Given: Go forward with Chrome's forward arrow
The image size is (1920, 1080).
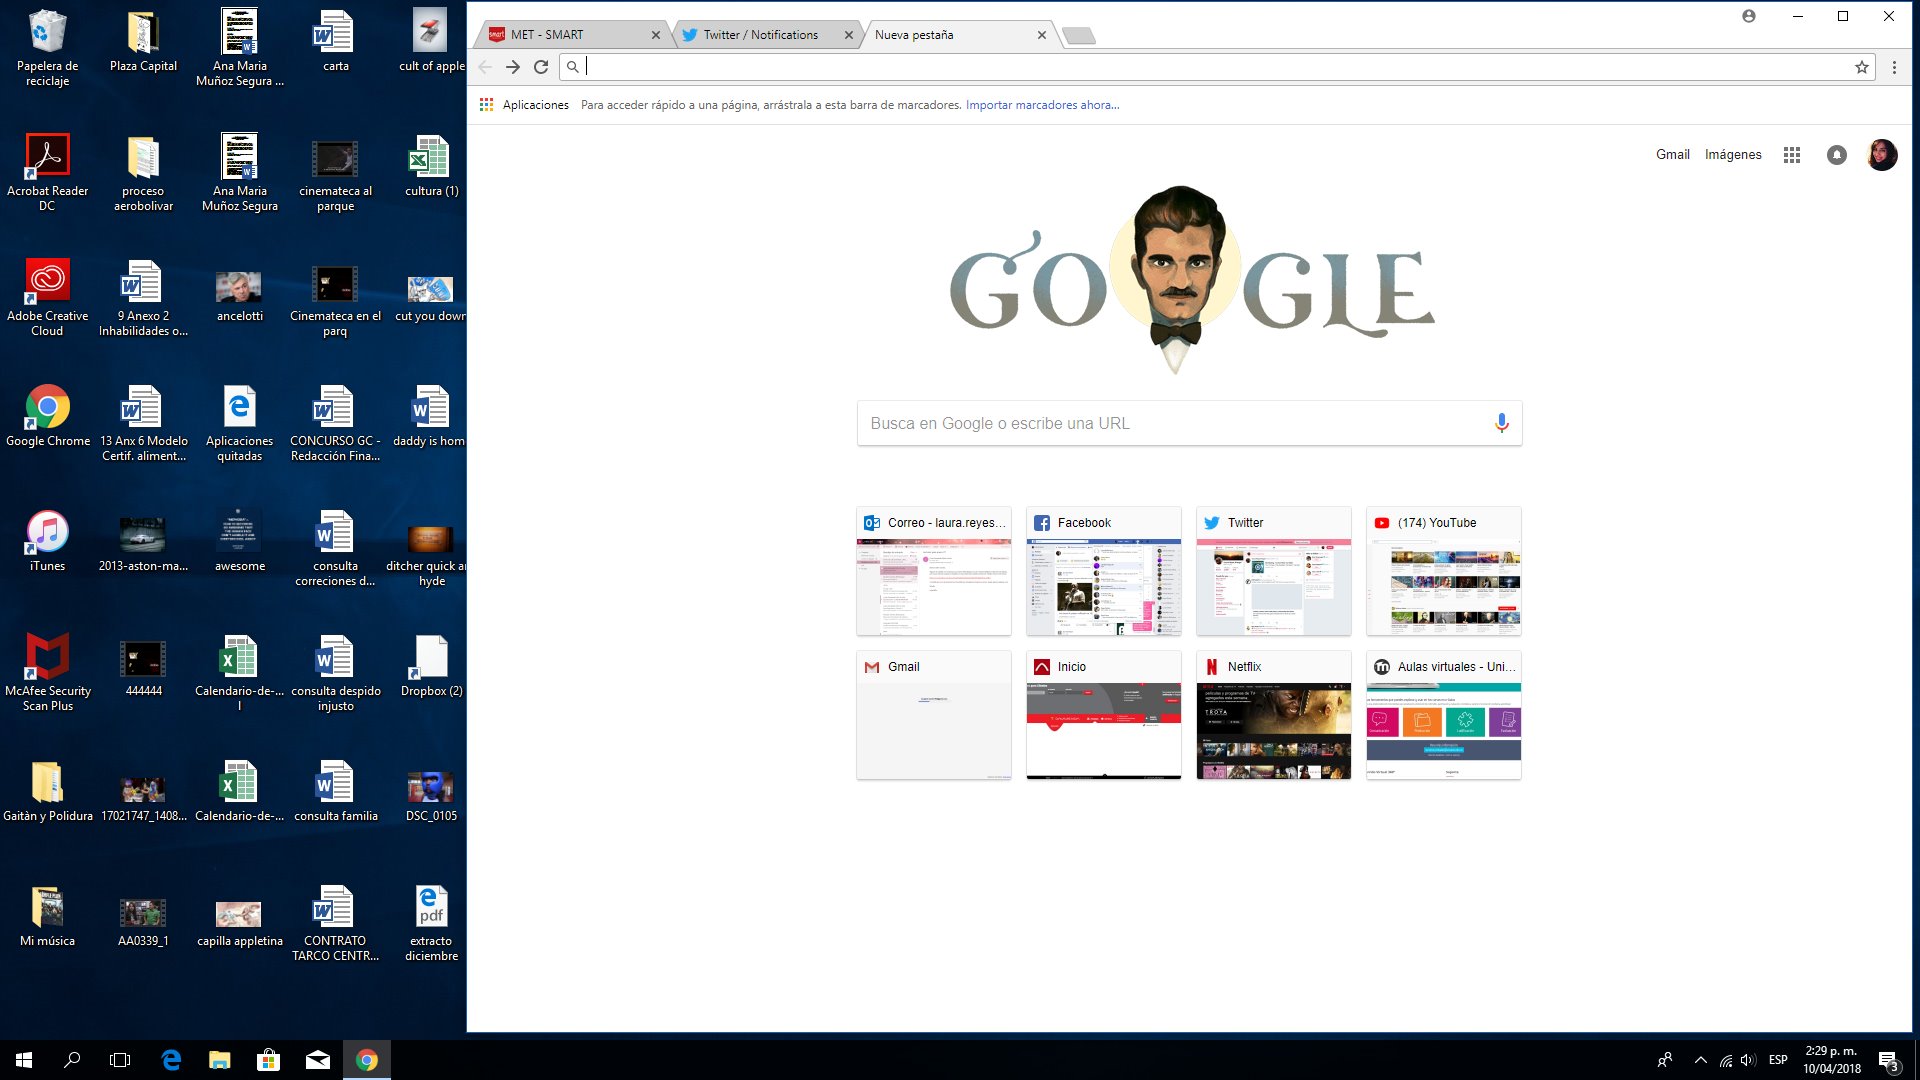Looking at the screenshot, I should 513,67.
